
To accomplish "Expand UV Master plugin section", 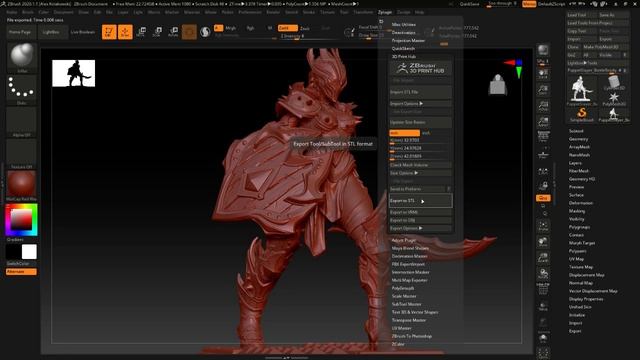I will [401, 328].
